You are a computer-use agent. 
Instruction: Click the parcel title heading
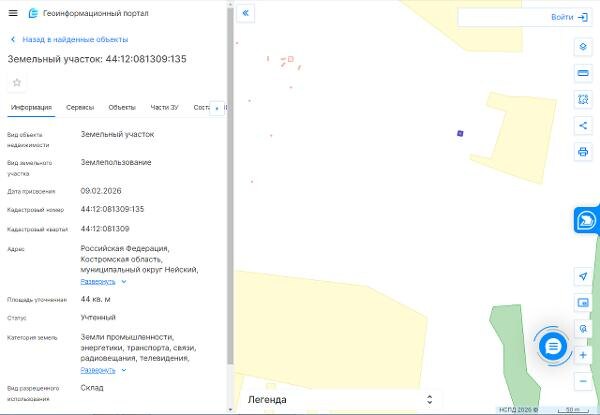(97, 59)
